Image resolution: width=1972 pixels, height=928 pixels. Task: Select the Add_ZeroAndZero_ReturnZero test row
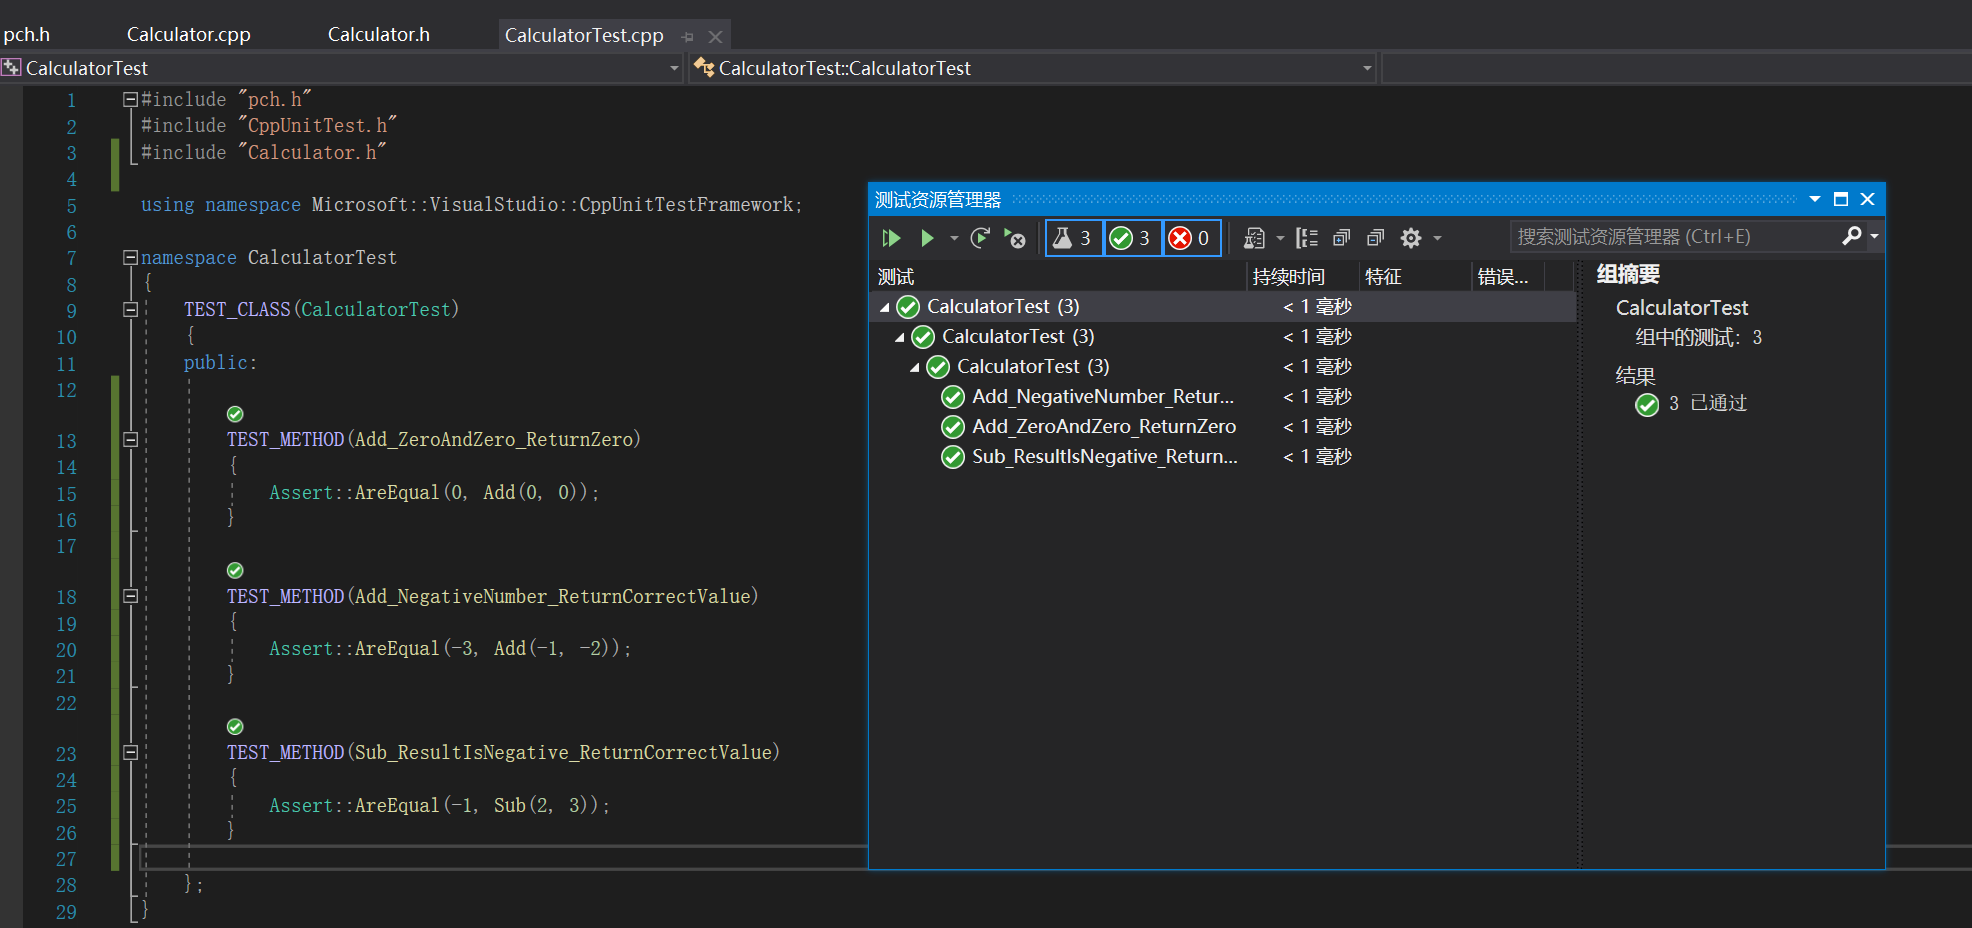(x=1222, y=427)
